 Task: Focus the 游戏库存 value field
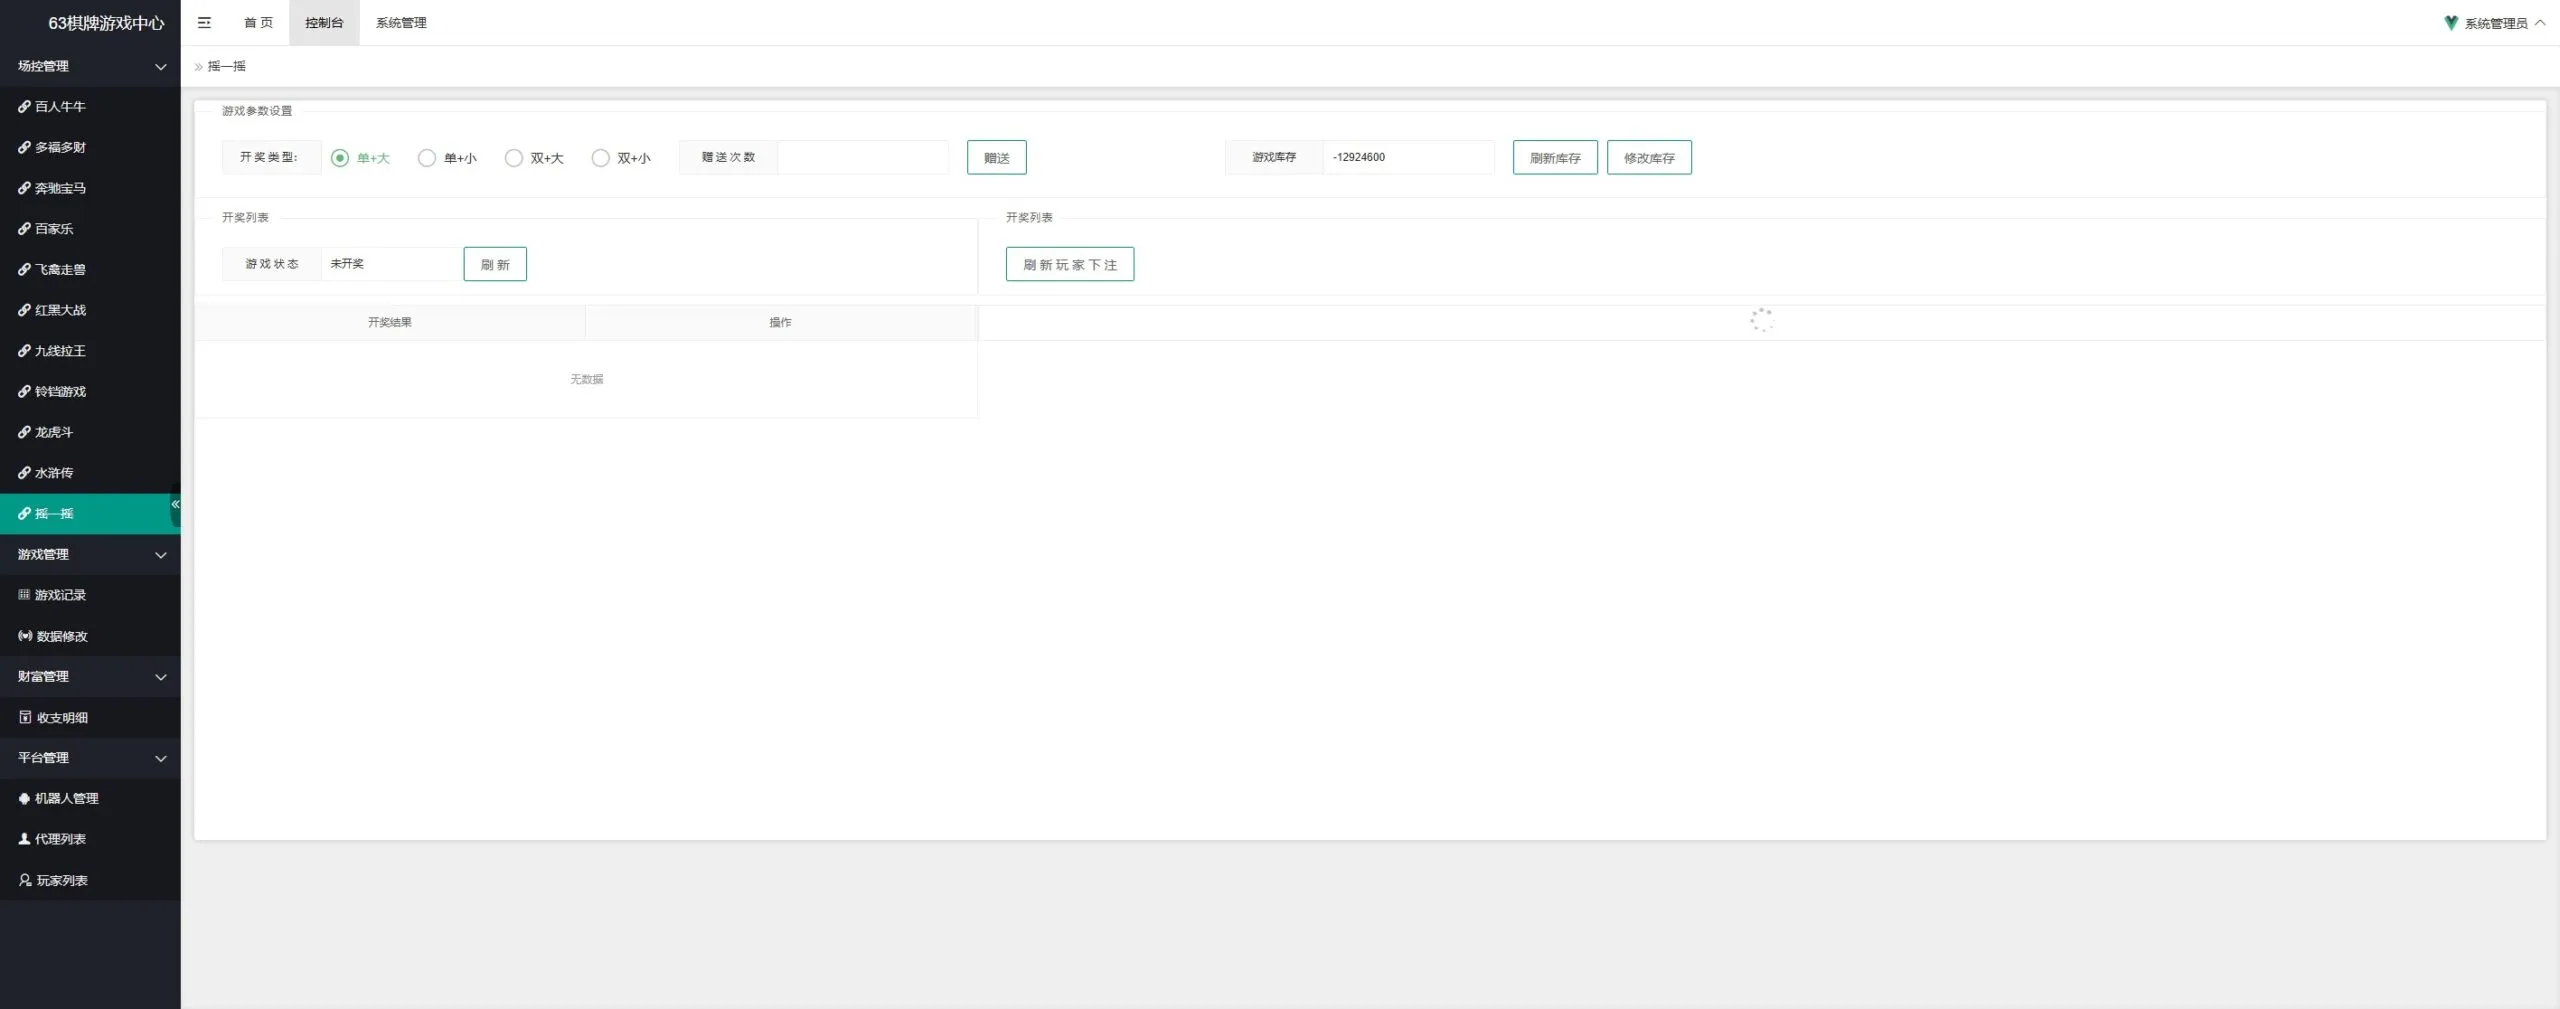1408,158
